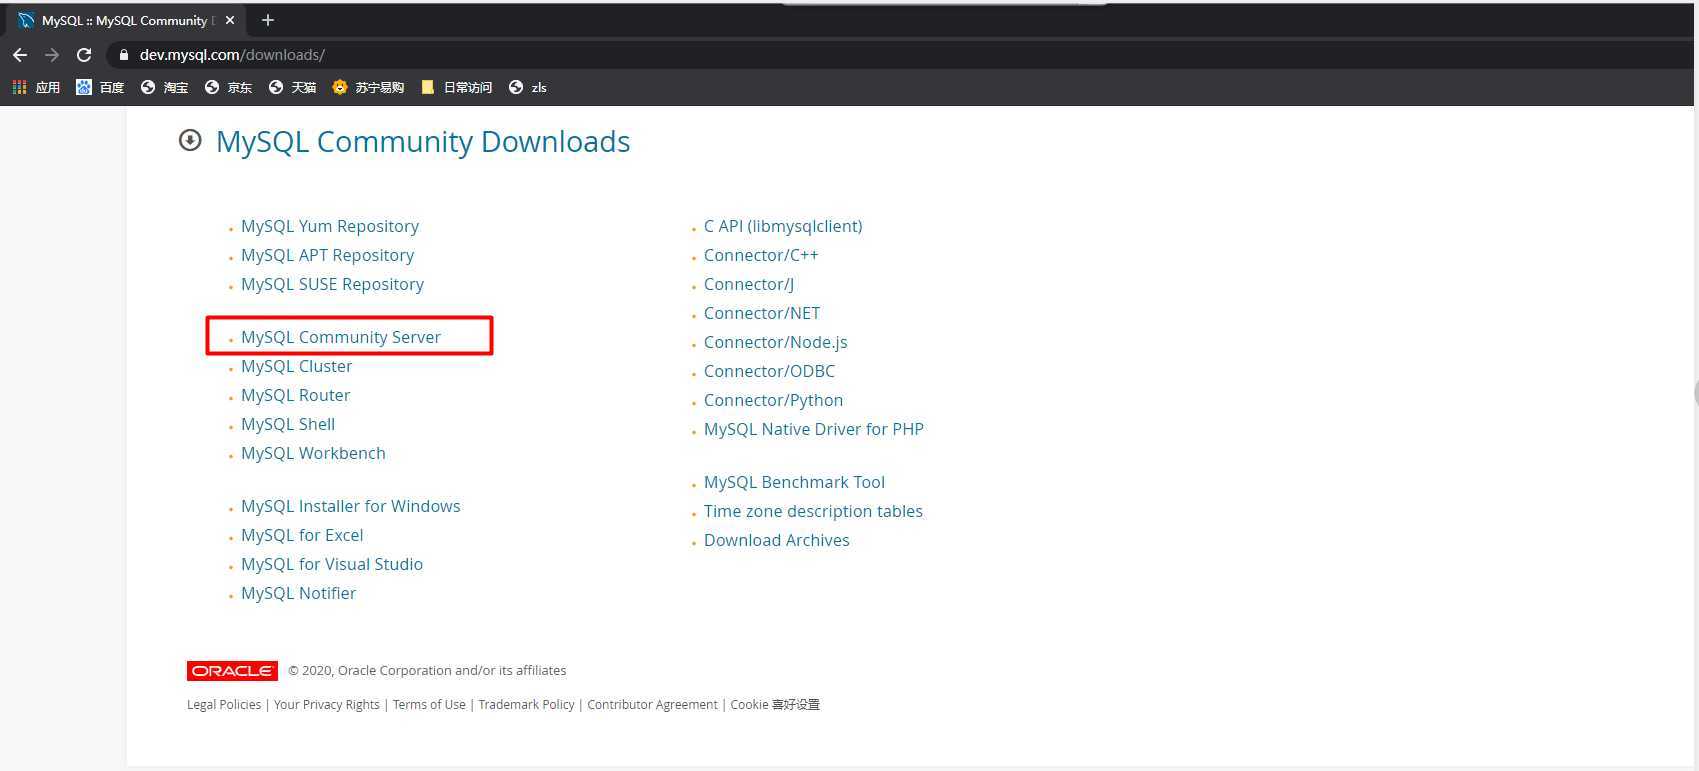Image resolution: width=1699 pixels, height=771 pixels.
Task: Open the 京东 bookmark
Action: (x=228, y=88)
